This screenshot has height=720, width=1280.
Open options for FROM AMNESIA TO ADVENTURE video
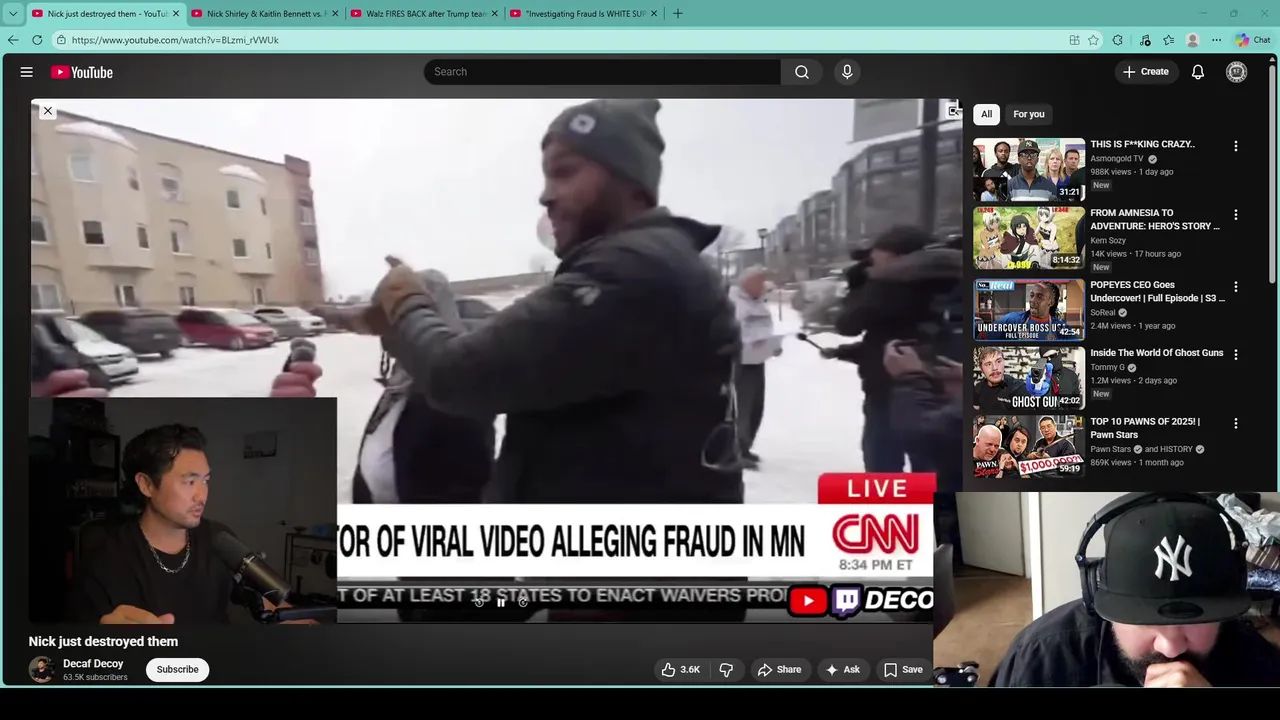pyautogui.click(x=1235, y=215)
